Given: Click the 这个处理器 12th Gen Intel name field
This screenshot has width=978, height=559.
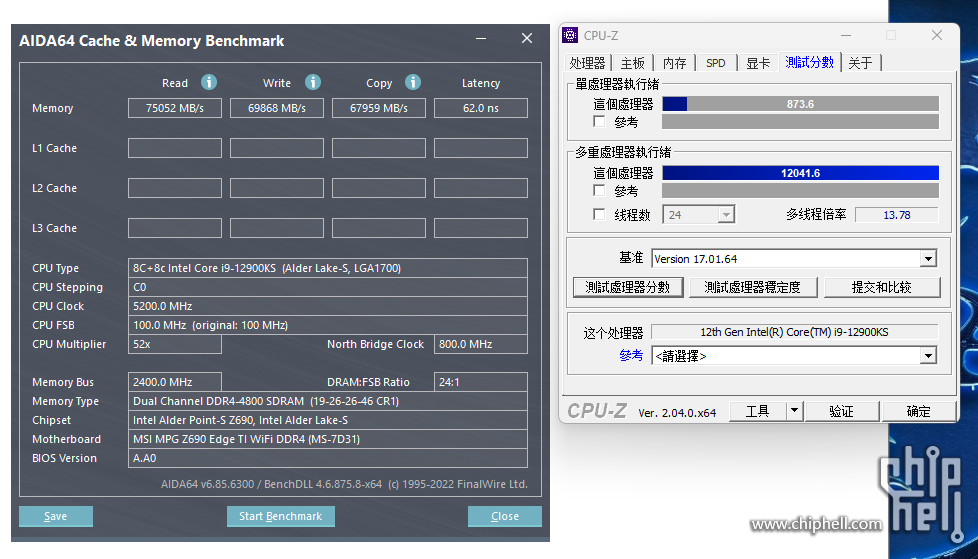Looking at the screenshot, I should (x=794, y=332).
